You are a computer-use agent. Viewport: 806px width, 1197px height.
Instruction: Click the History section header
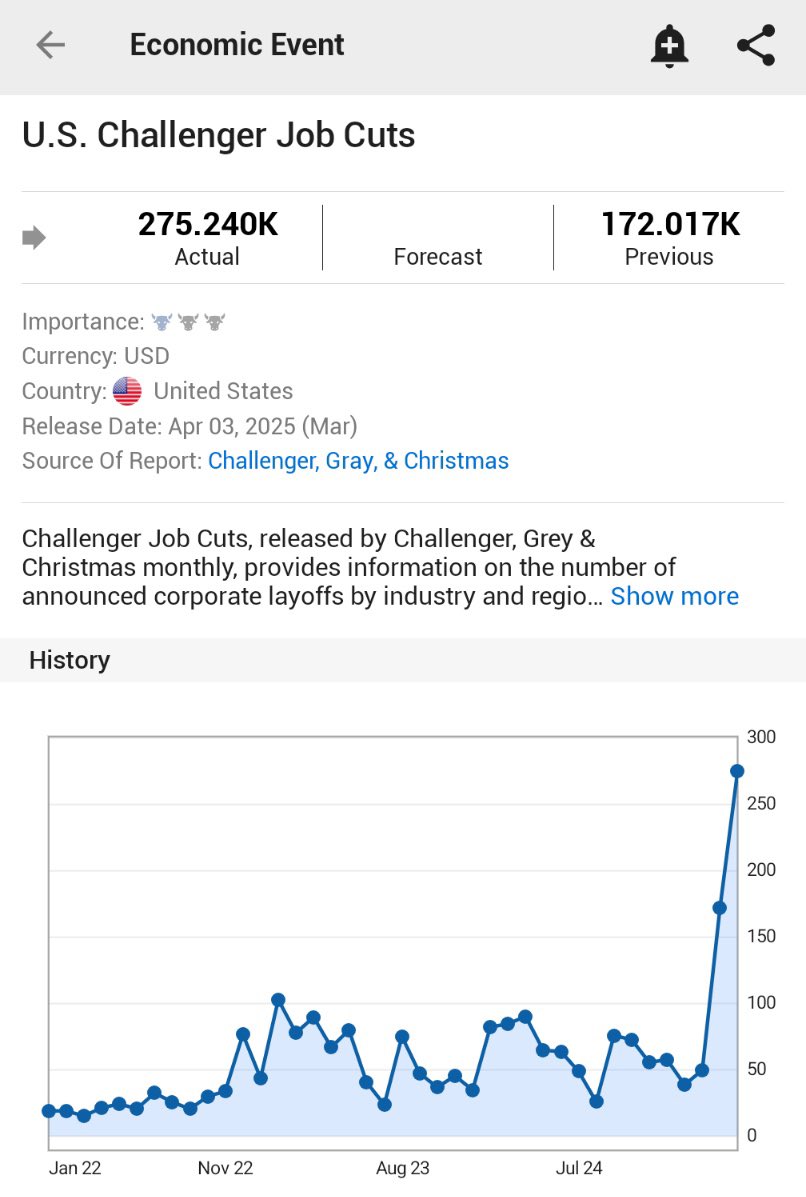[70, 660]
